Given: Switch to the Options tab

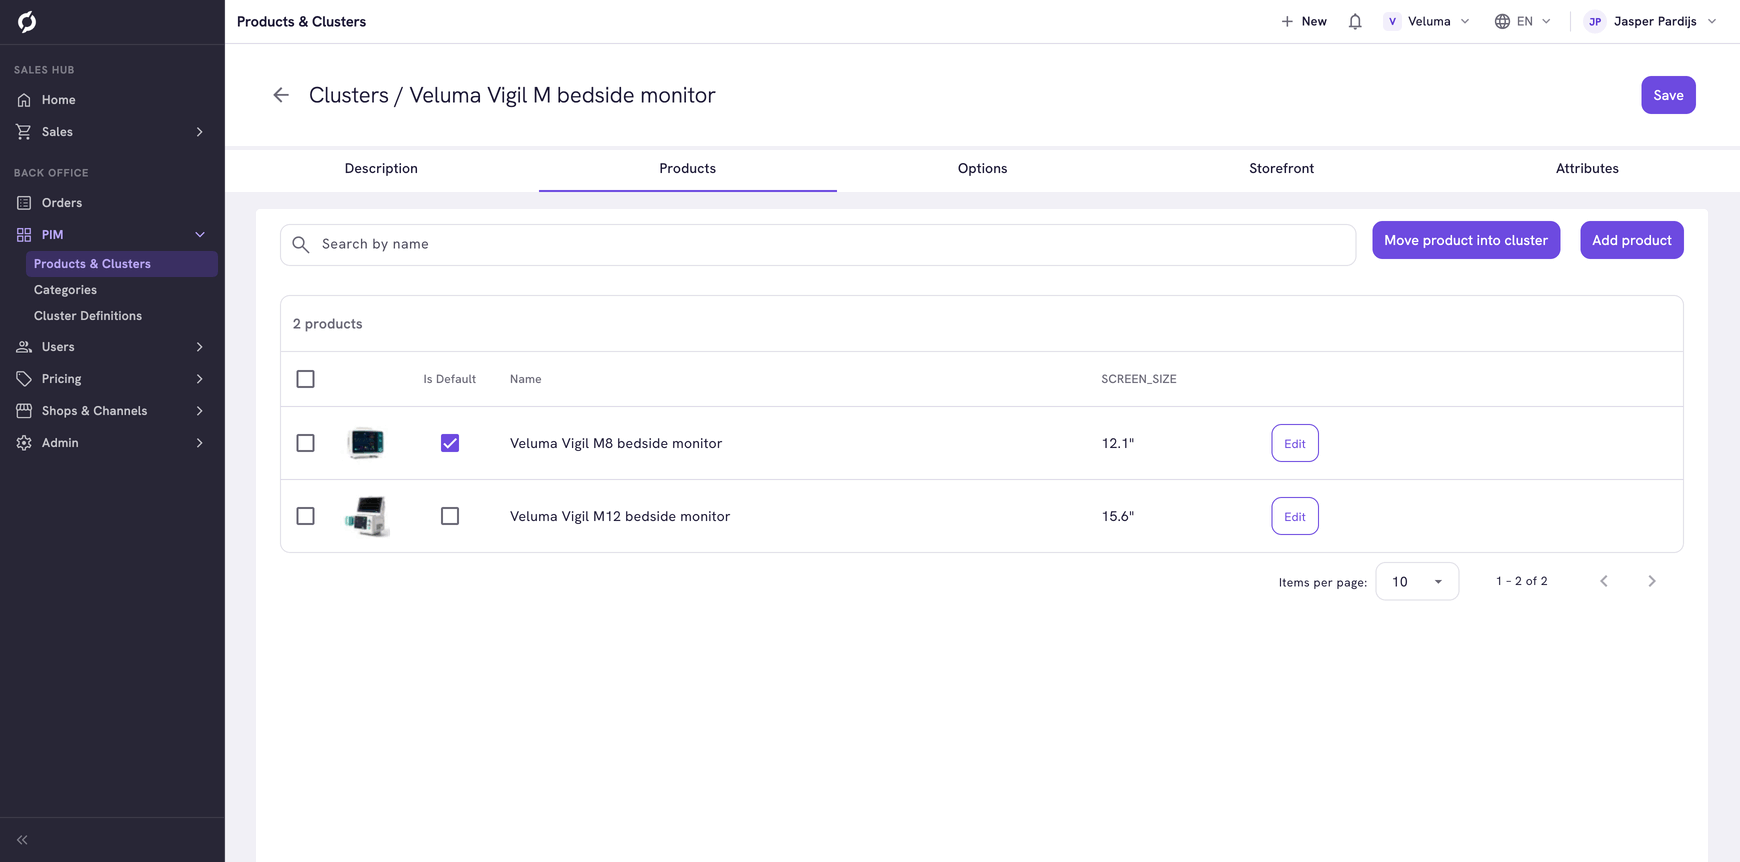Looking at the screenshot, I should tap(982, 169).
